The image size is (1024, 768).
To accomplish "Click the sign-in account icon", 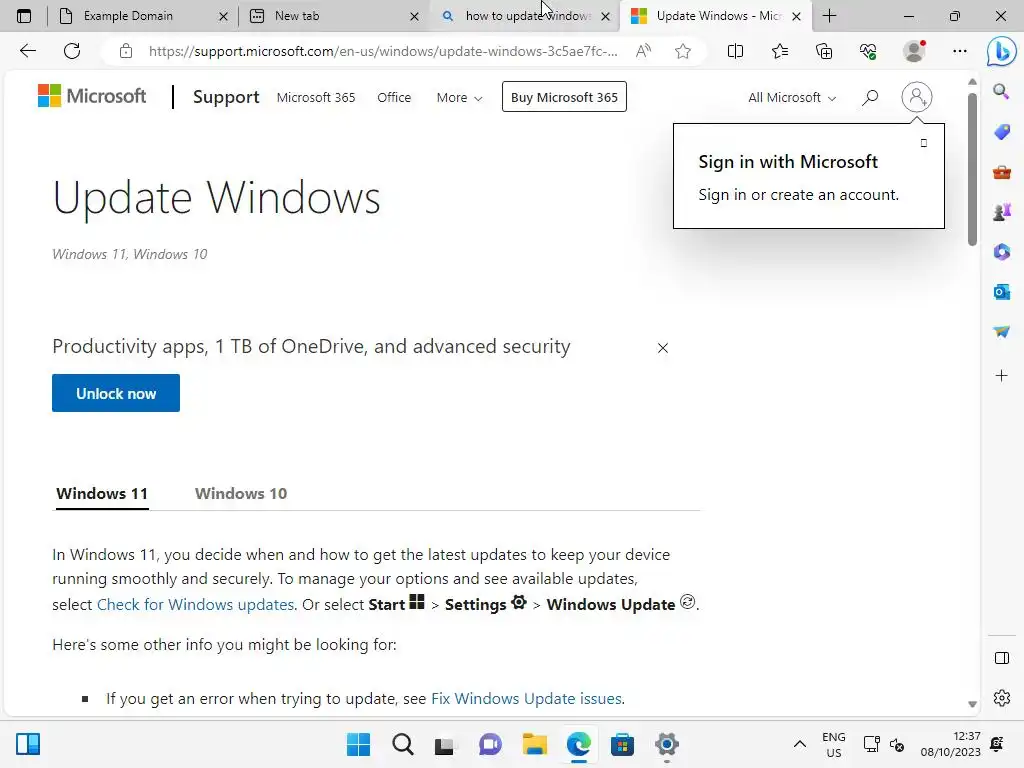I will tap(916, 97).
